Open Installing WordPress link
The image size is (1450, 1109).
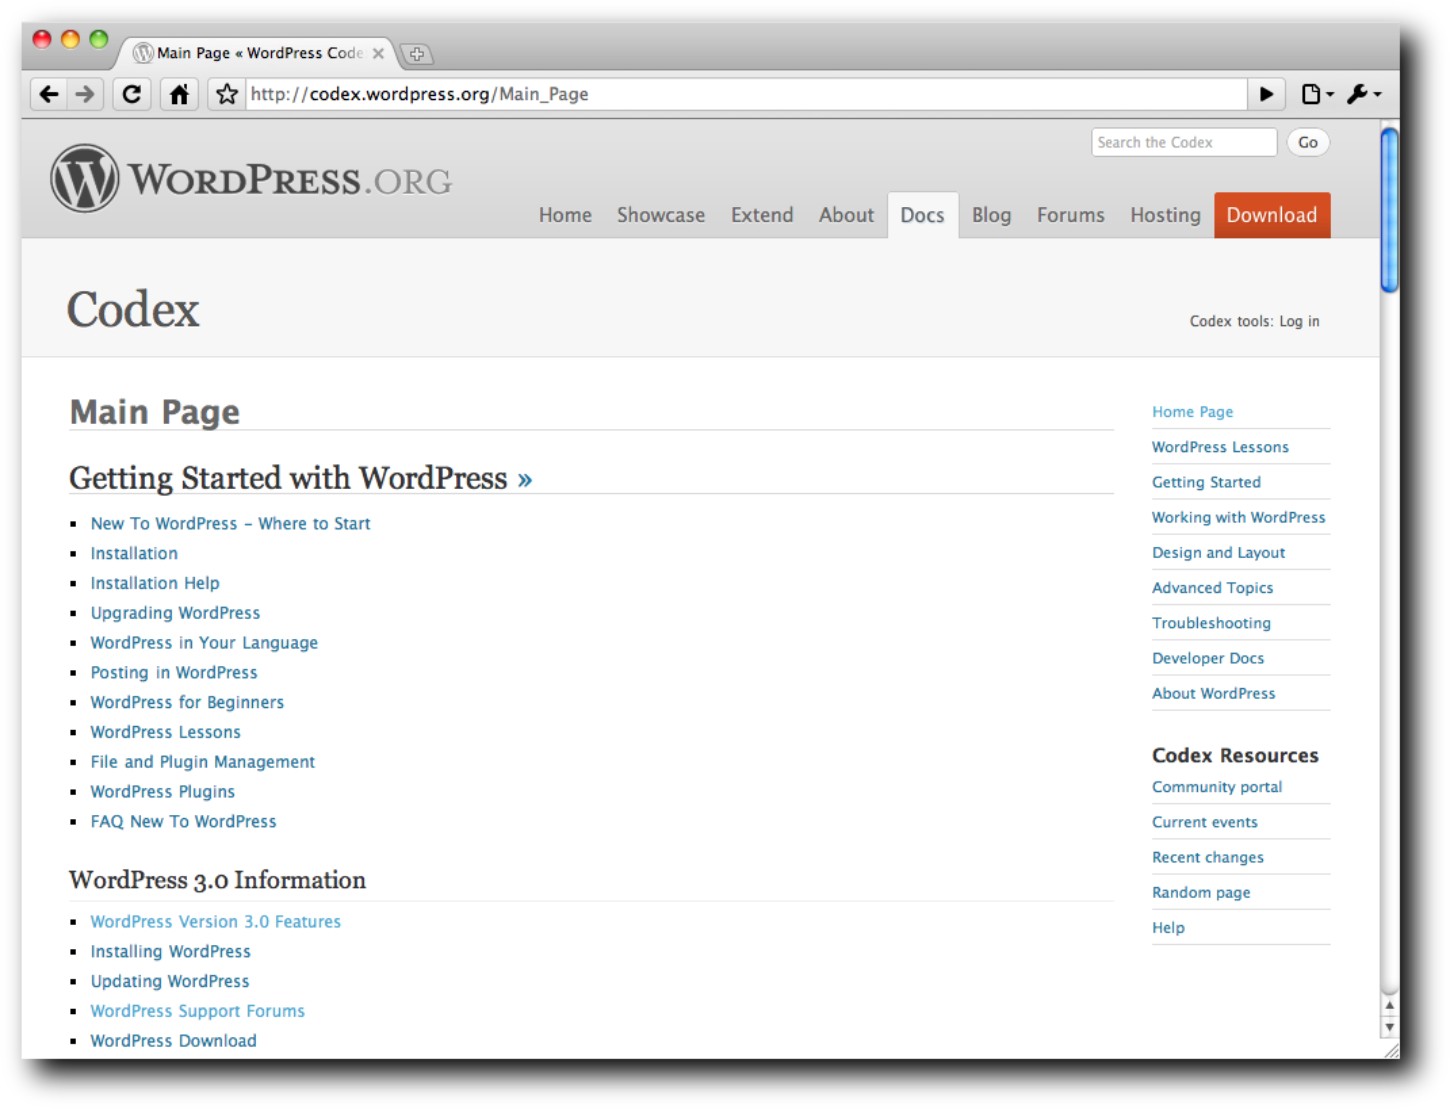coord(170,952)
